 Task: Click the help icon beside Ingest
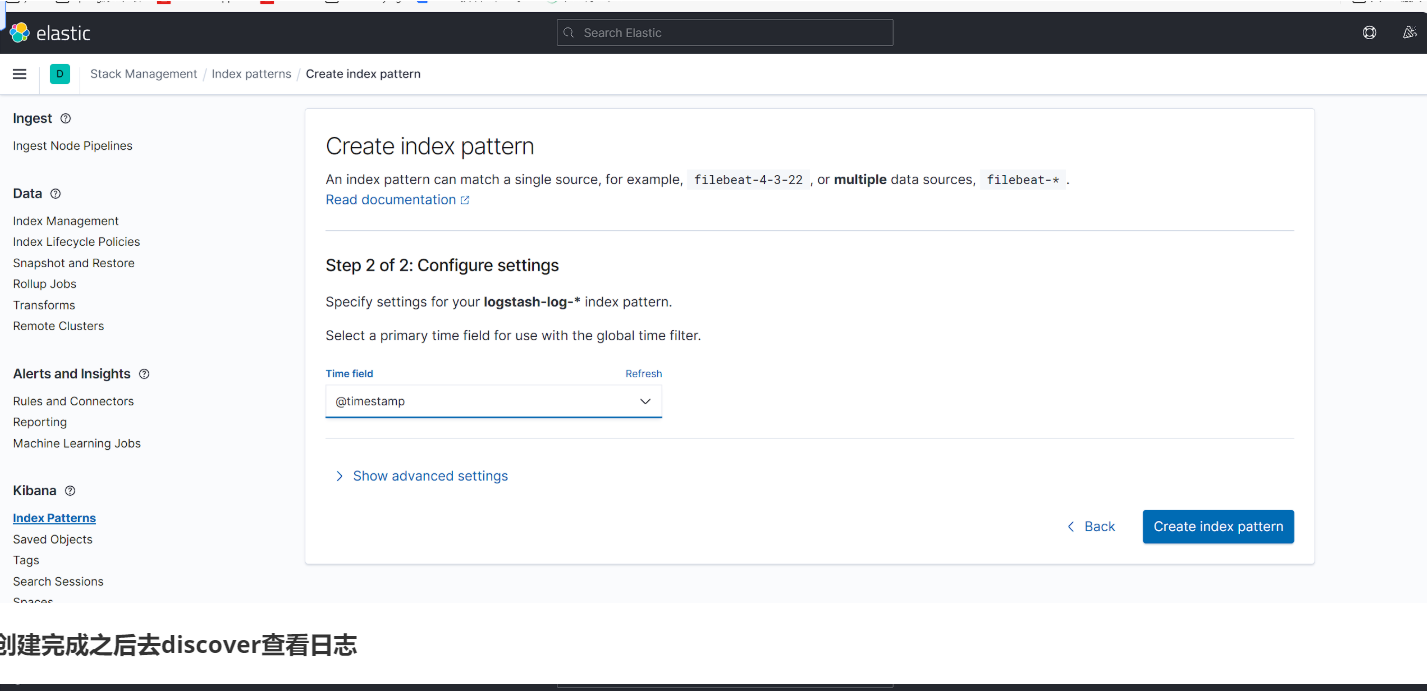coord(66,119)
